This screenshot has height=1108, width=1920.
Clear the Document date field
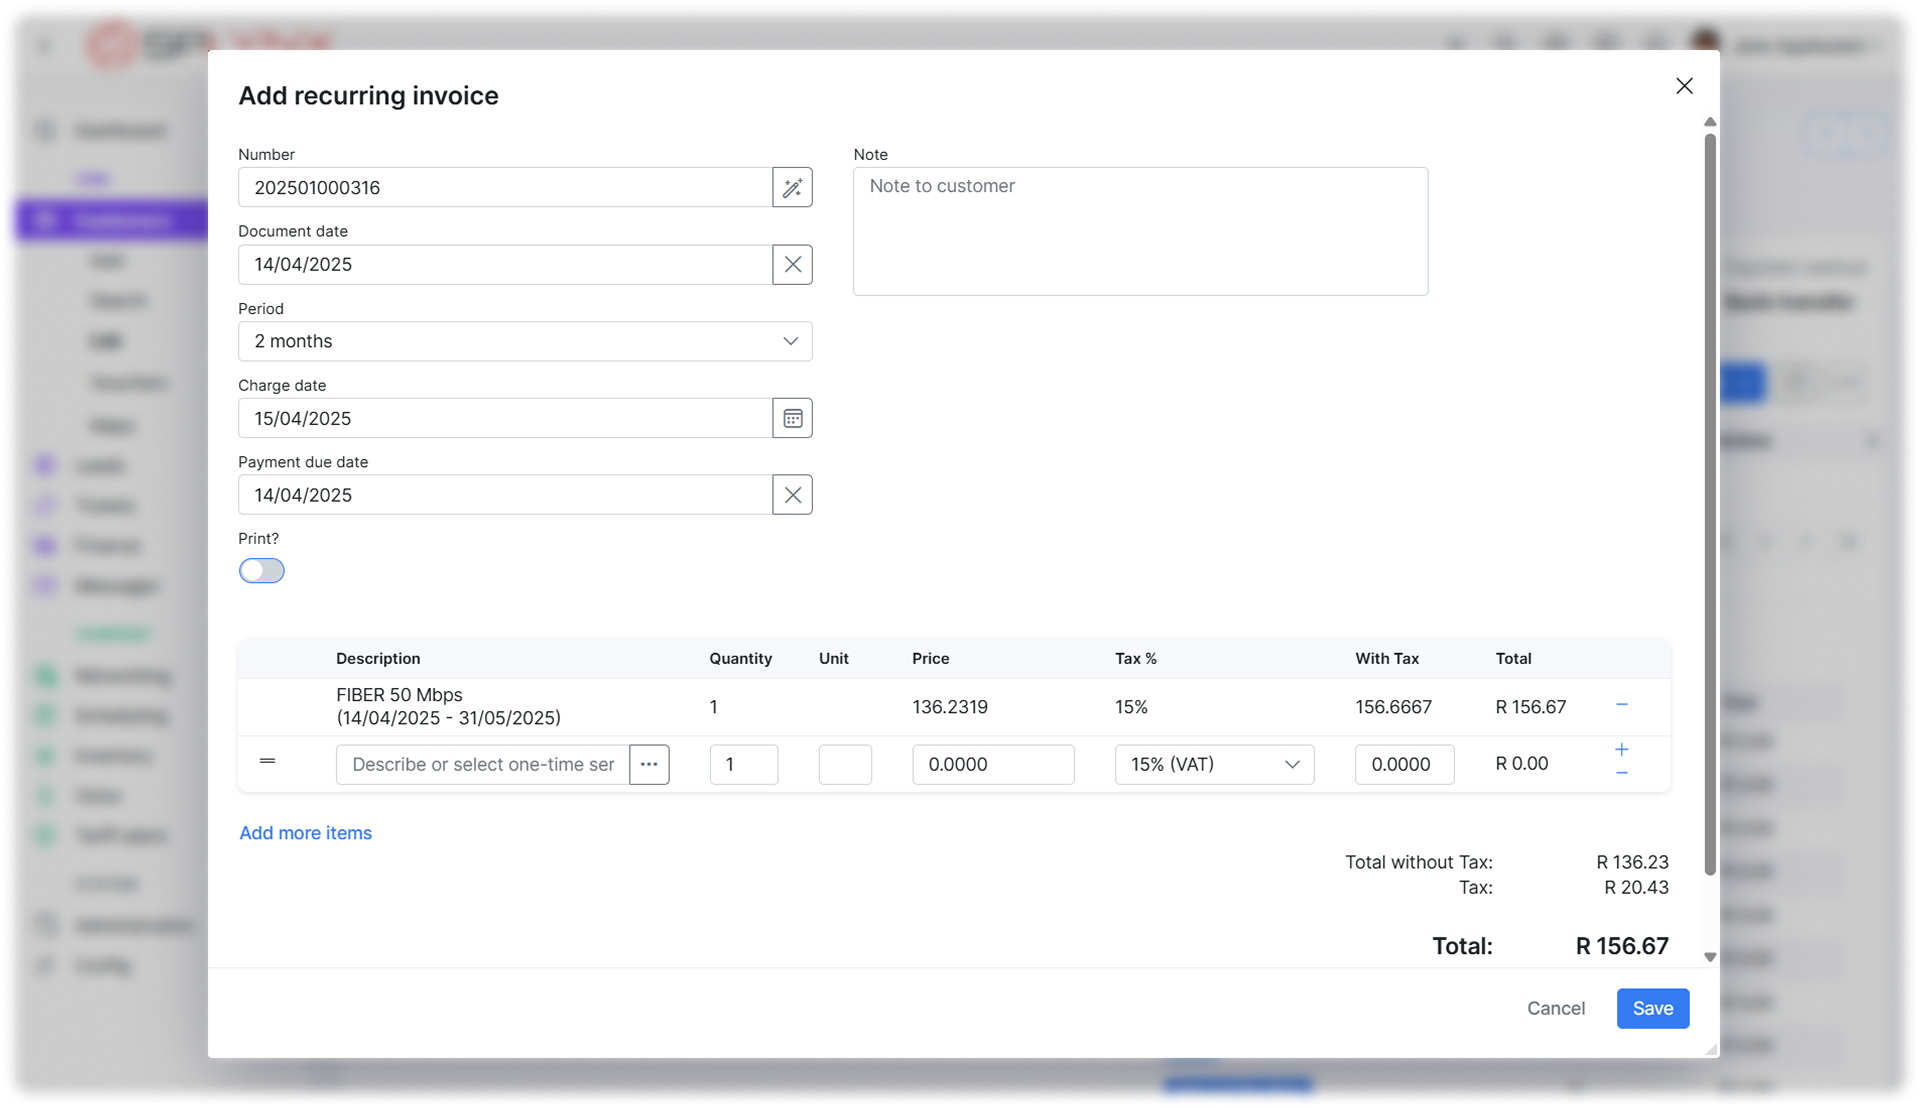coord(792,265)
